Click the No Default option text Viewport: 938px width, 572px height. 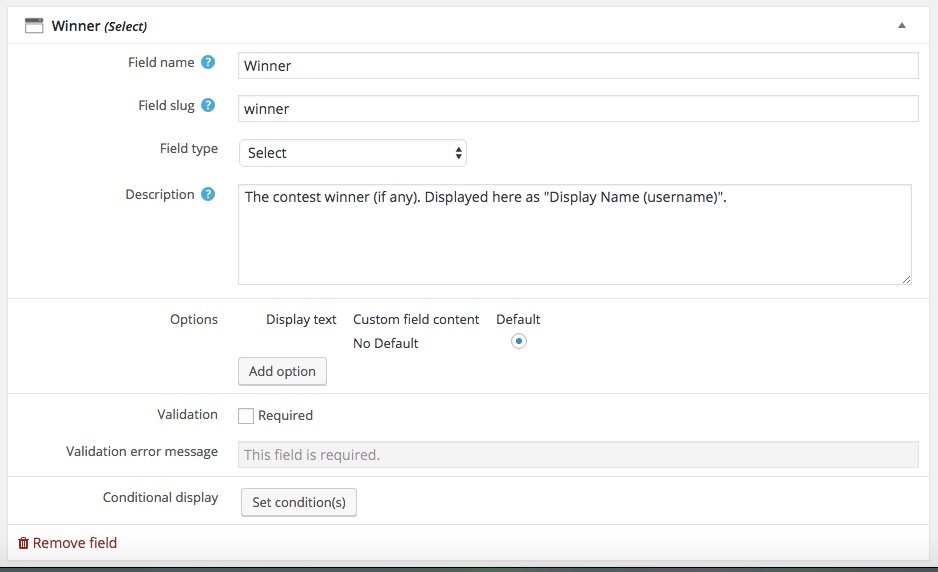[385, 343]
